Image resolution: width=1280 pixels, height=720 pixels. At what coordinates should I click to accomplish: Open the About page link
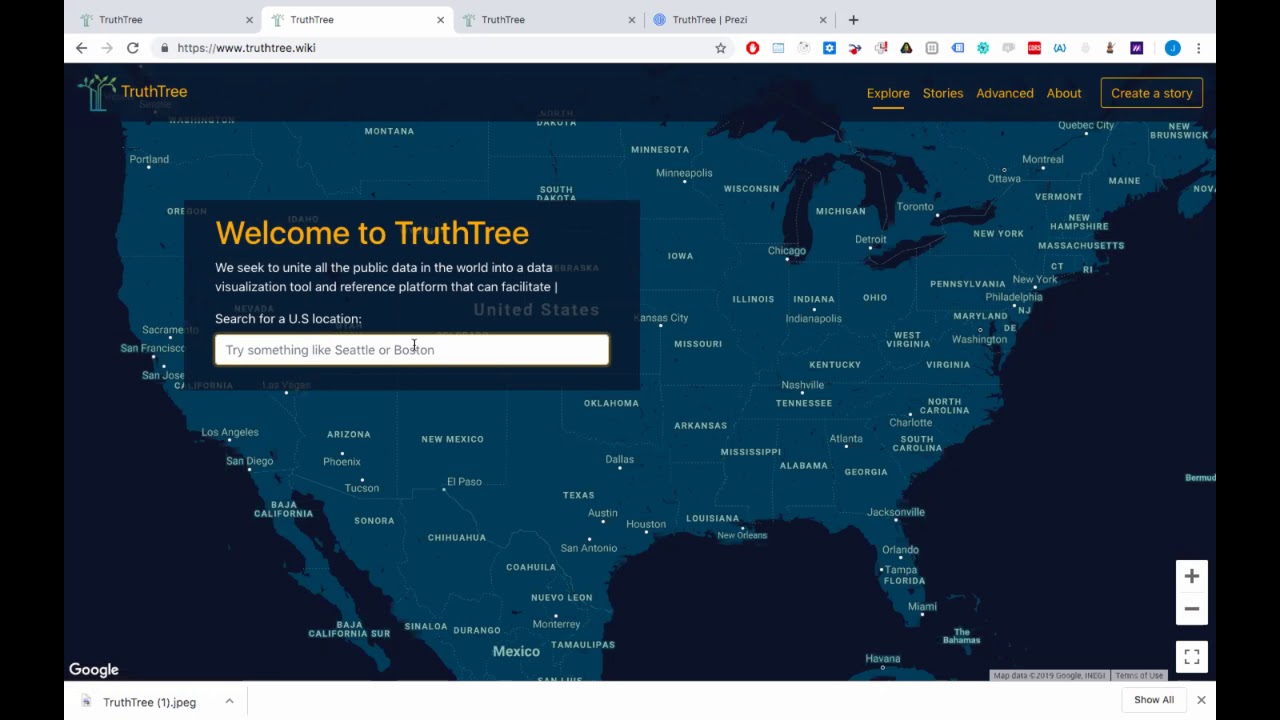(1064, 93)
